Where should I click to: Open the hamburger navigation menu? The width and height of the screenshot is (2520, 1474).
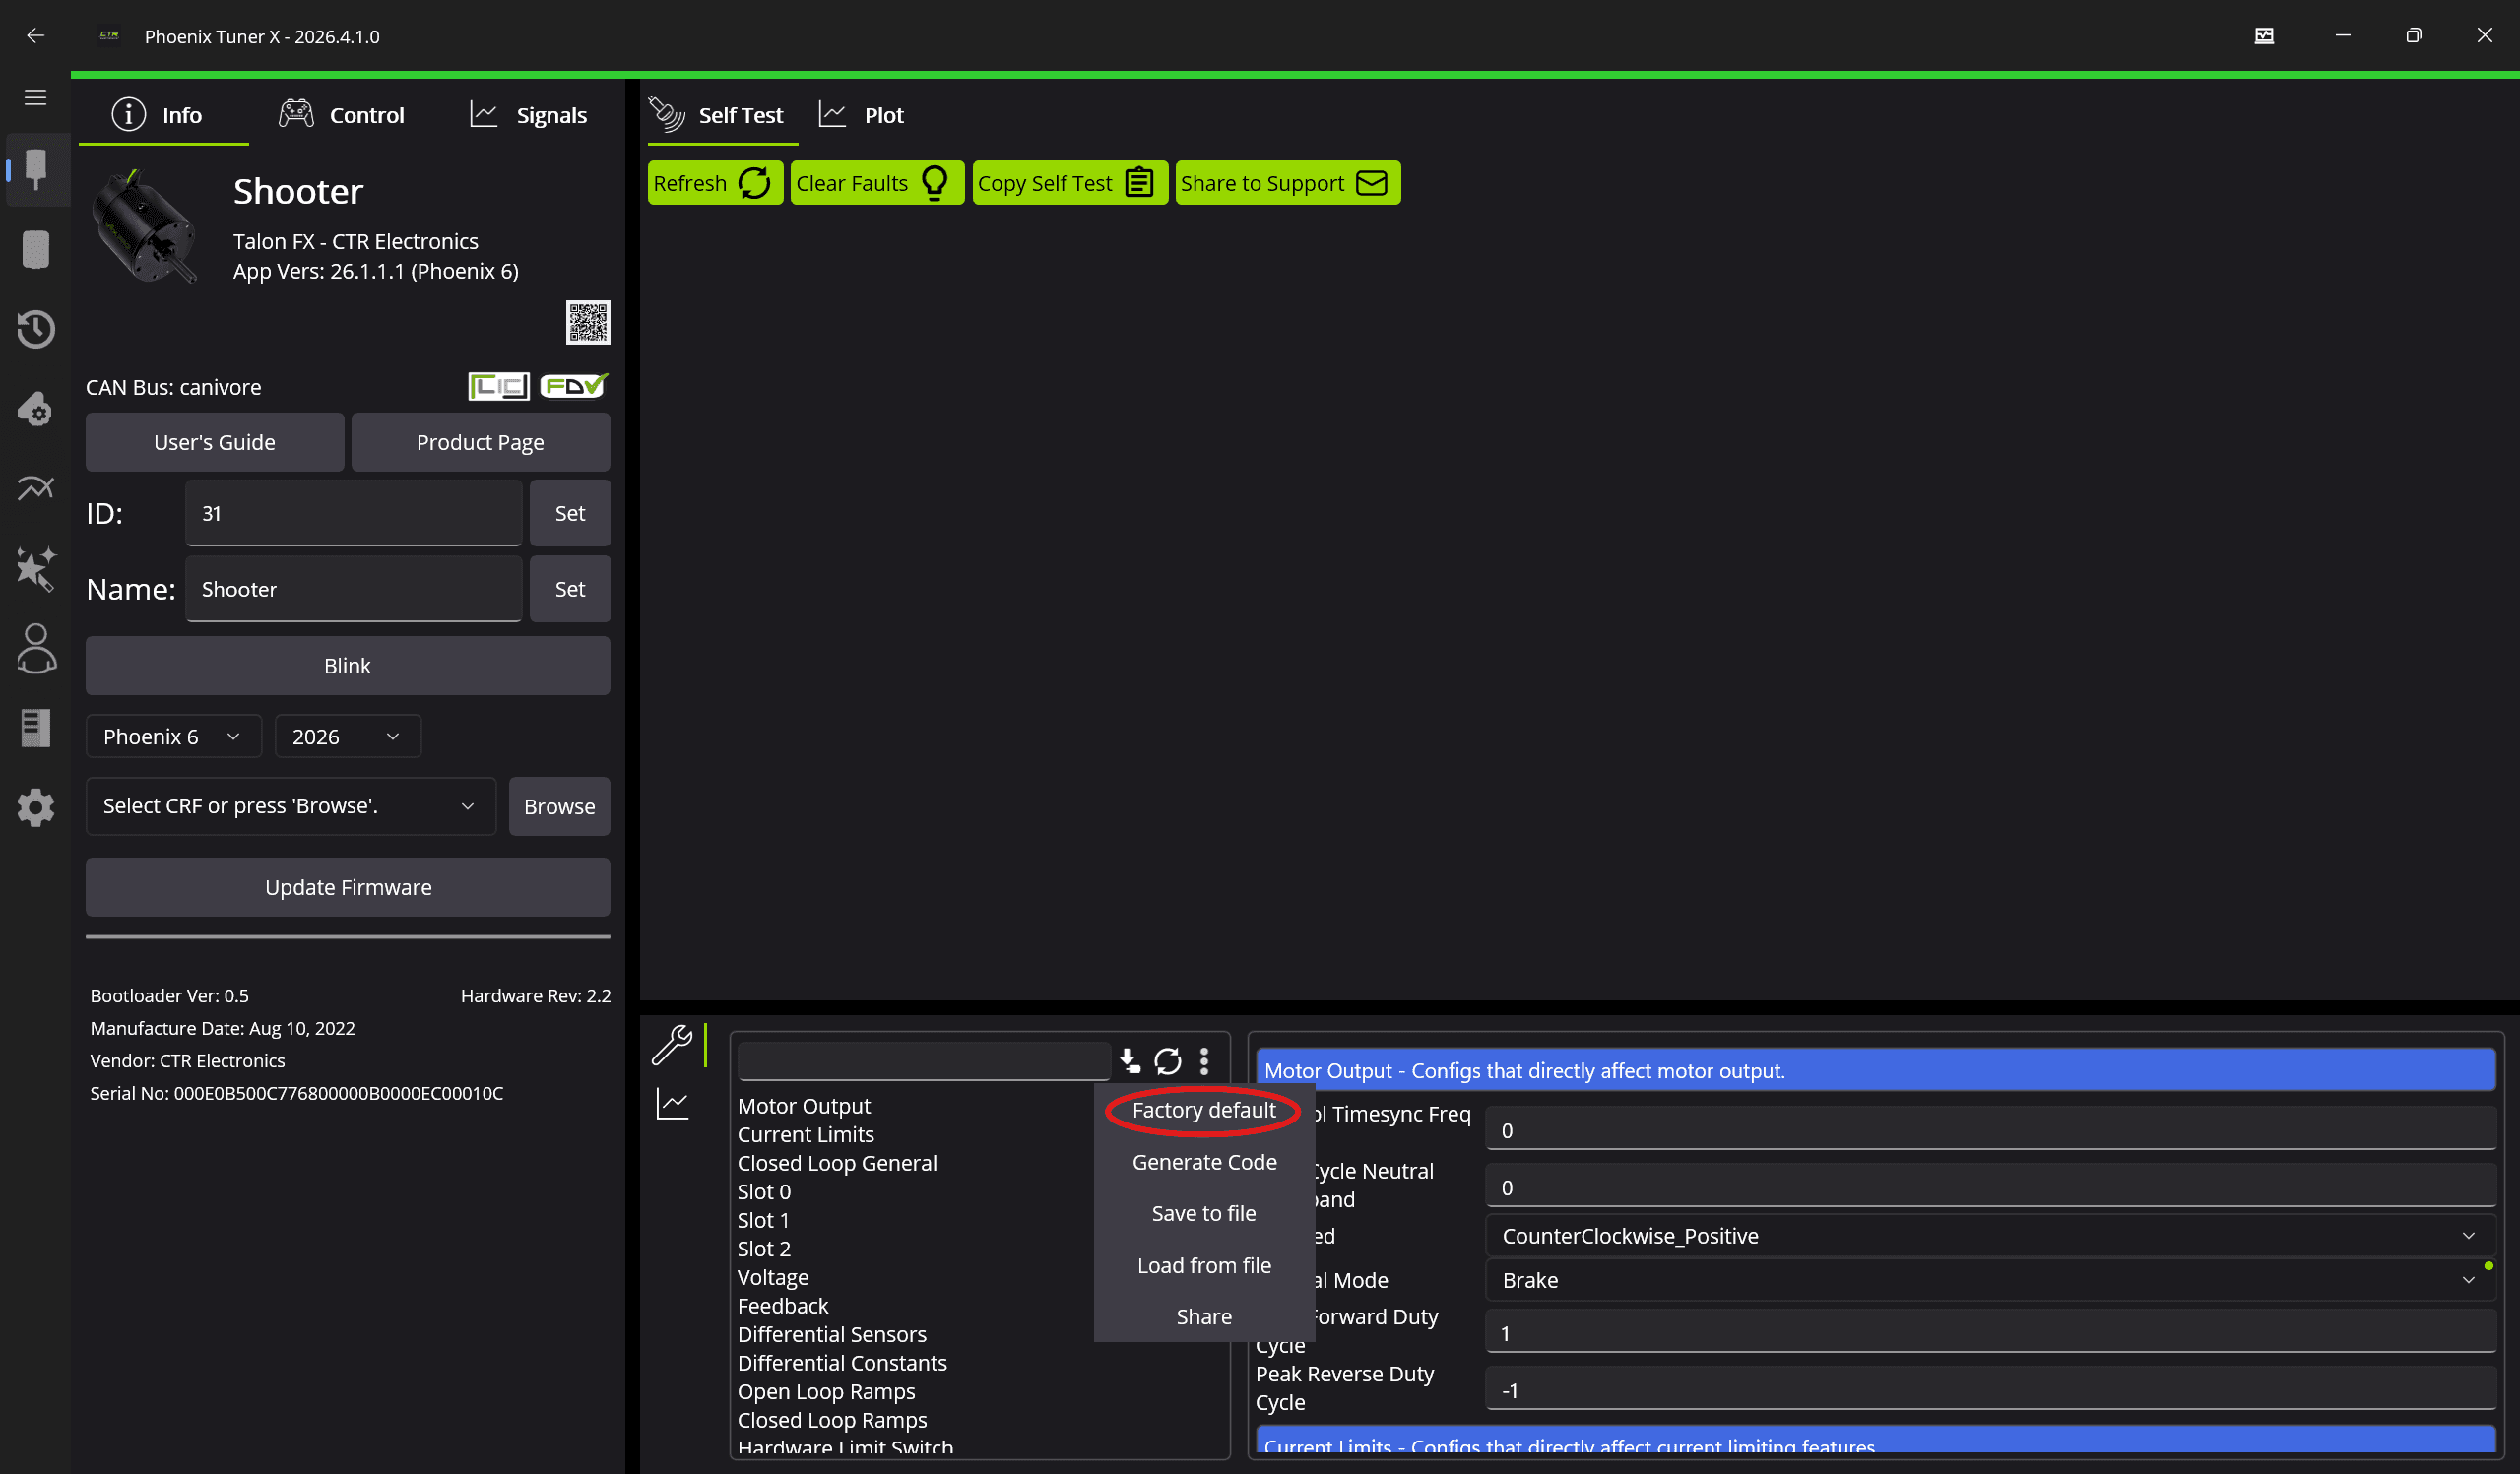pyautogui.click(x=35, y=97)
